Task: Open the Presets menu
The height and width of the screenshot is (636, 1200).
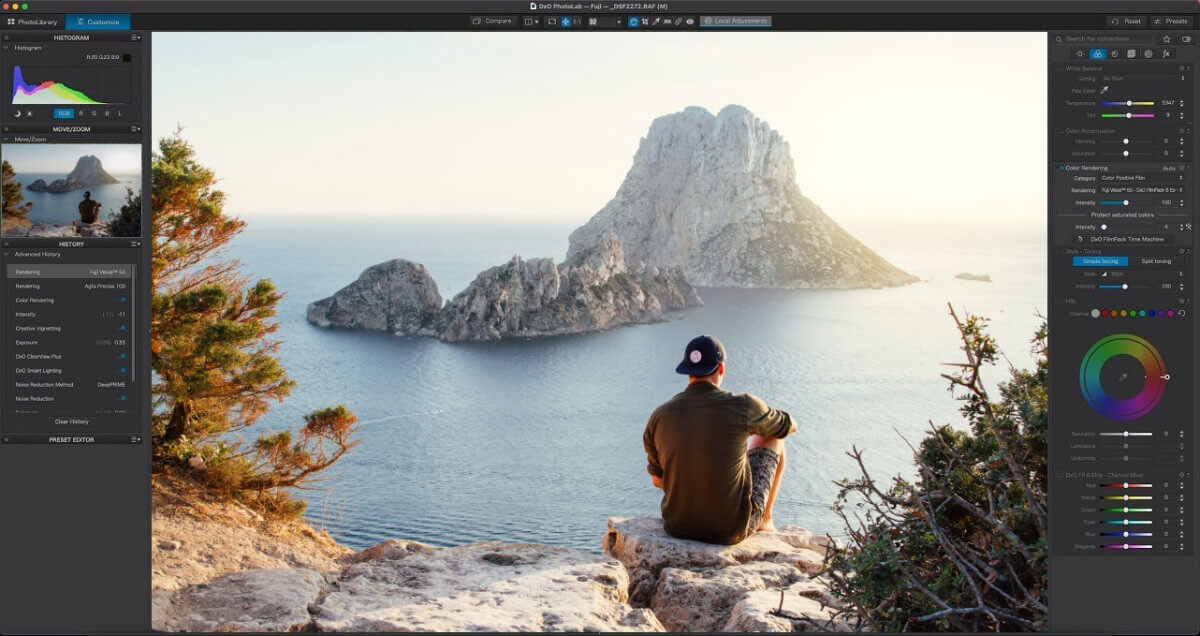Action: tap(1171, 21)
